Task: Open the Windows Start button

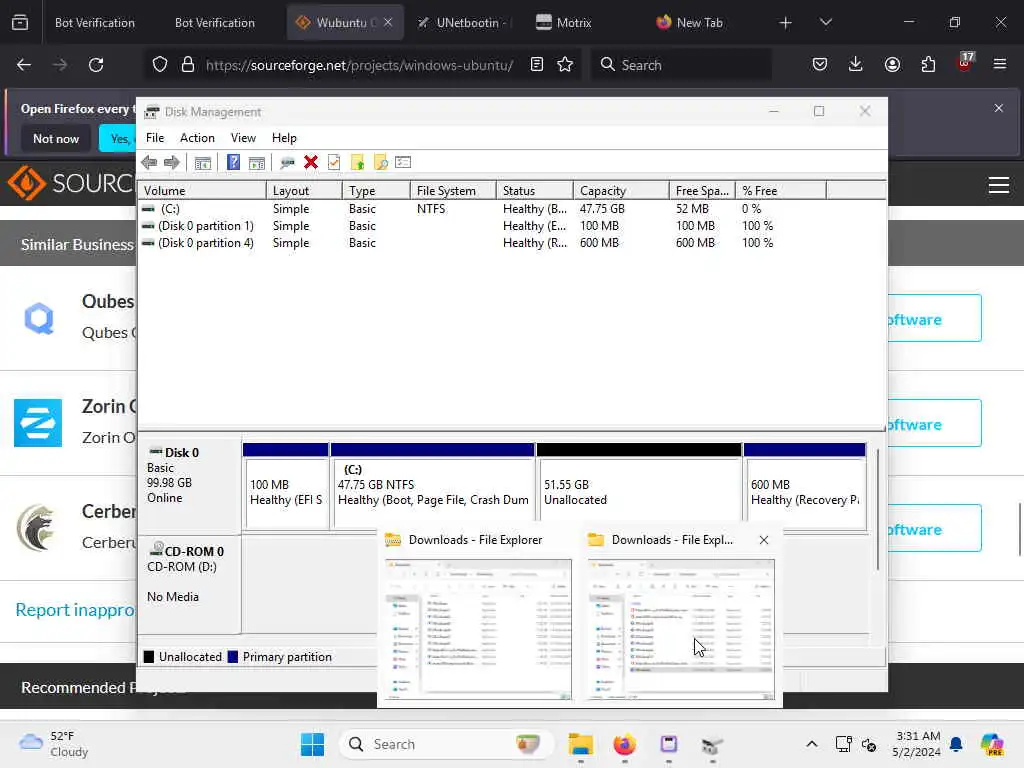Action: point(312,744)
